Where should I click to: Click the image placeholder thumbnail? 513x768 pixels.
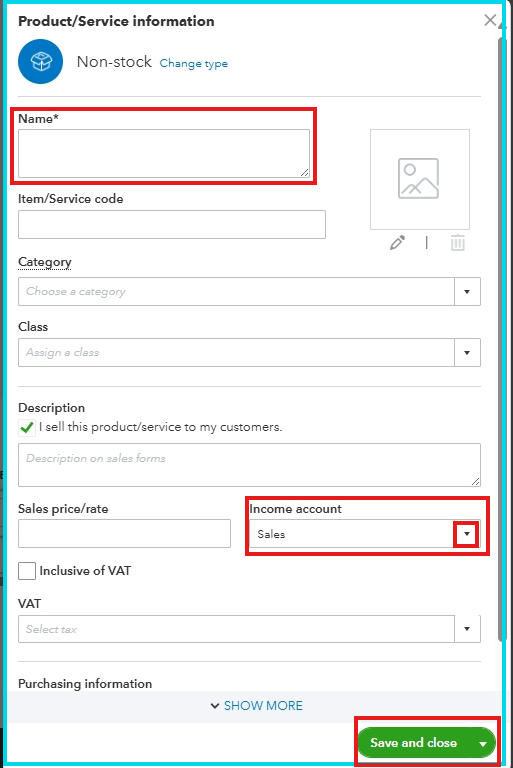(x=420, y=179)
